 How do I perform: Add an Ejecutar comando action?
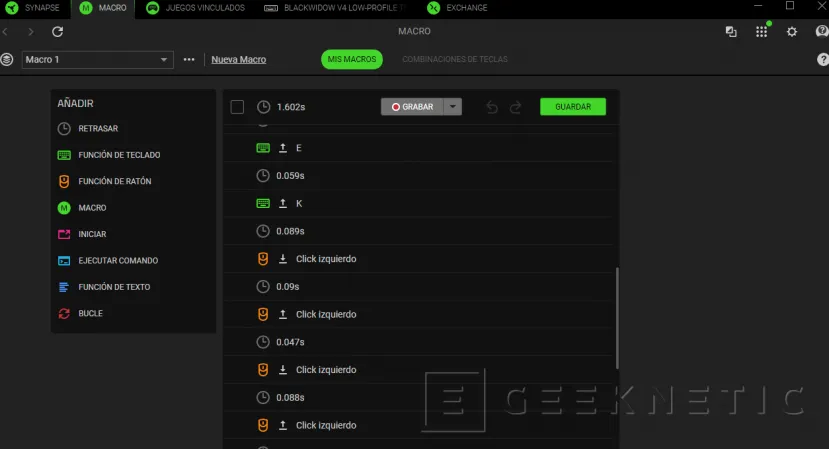click(117, 261)
